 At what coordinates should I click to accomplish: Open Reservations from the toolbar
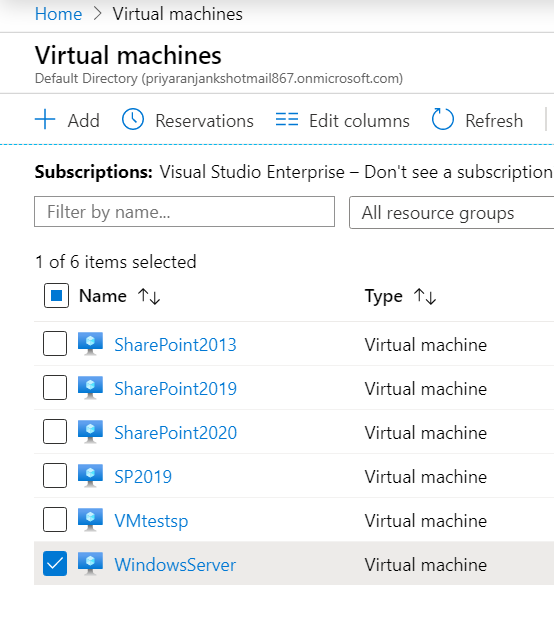click(204, 120)
